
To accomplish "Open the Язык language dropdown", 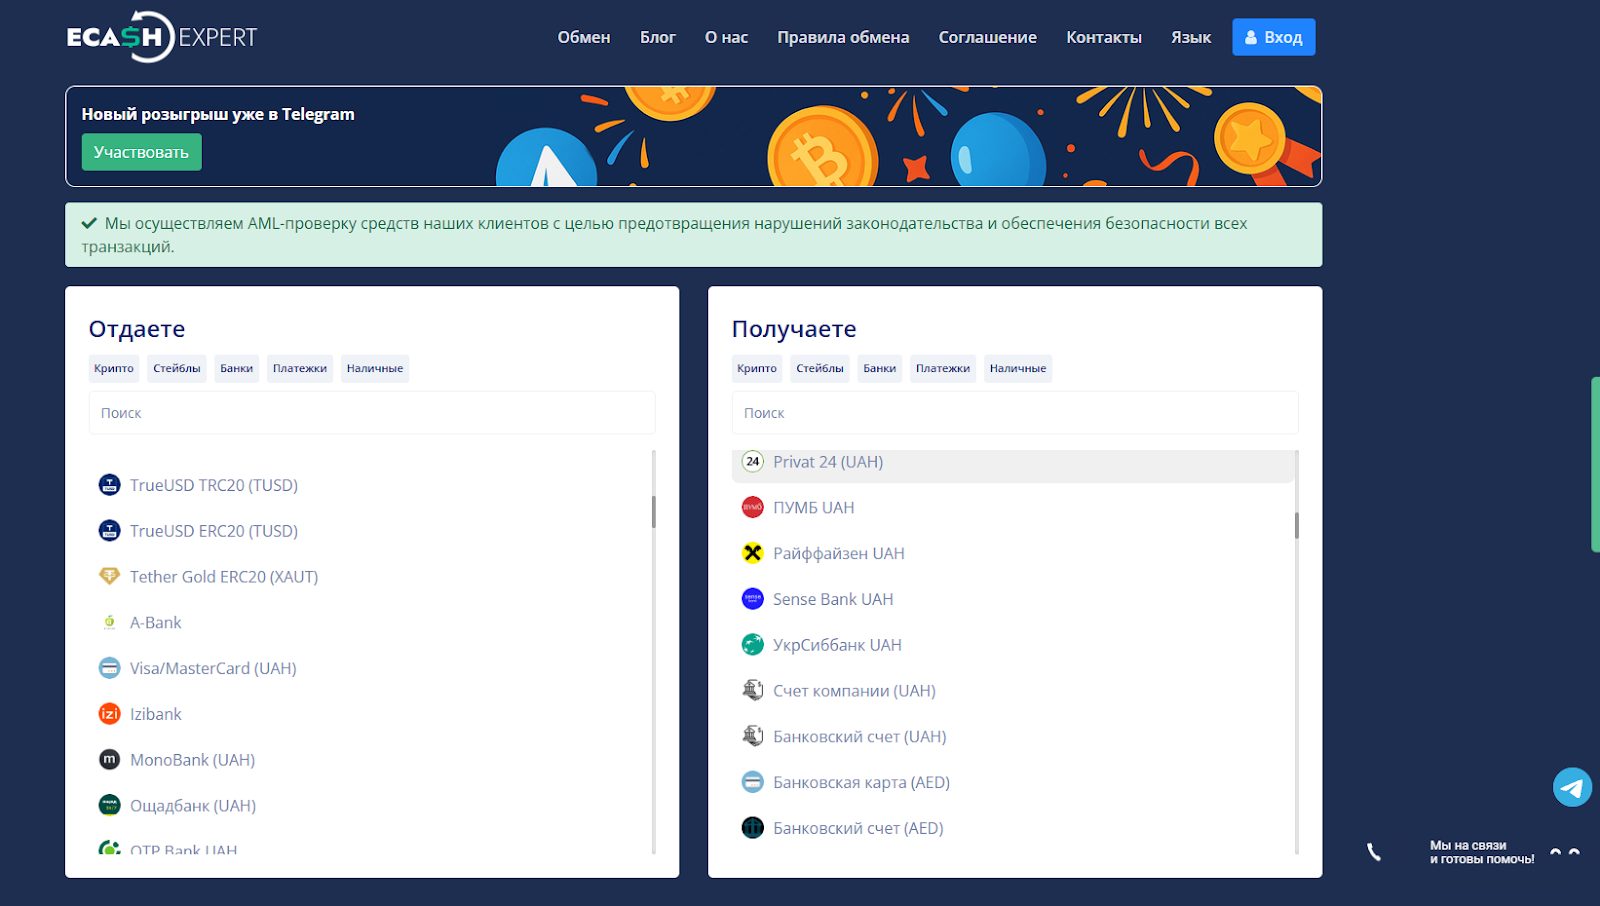I will click(1191, 37).
